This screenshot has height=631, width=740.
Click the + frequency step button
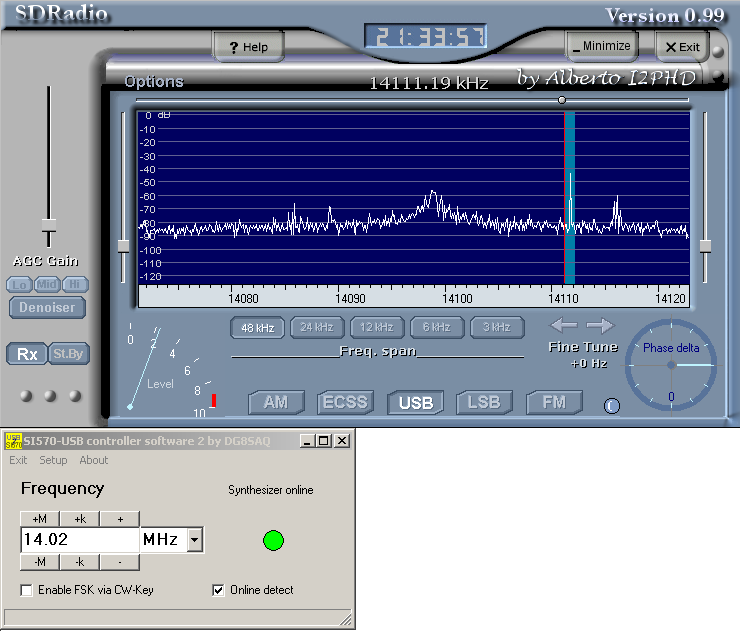tap(120, 519)
